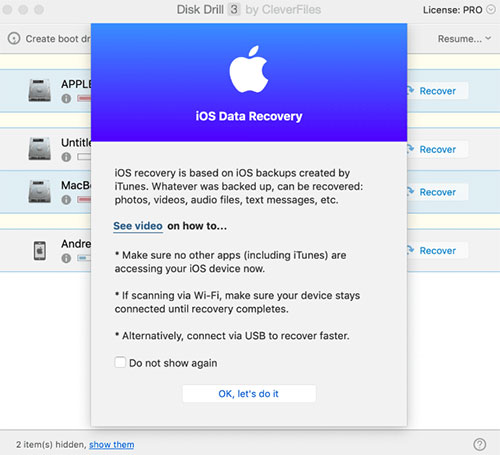Show info for the APPLE drive
The width and height of the screenshot is (500, 455).
(x=66, y=98)
